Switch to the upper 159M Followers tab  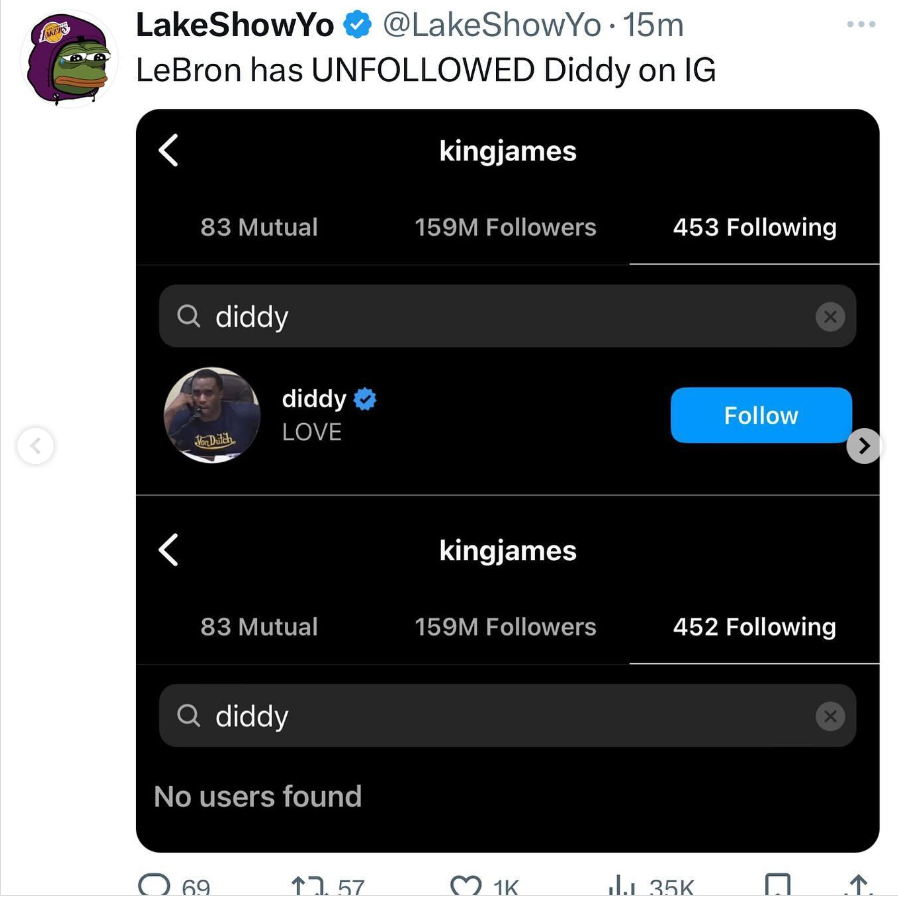tap(505, 228)
